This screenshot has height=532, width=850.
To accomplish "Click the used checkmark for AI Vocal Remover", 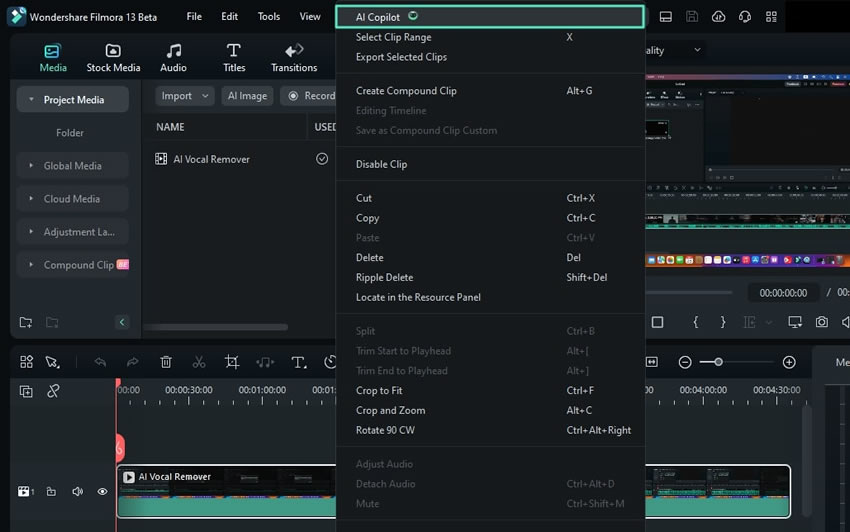I will [x=322, y=158].
